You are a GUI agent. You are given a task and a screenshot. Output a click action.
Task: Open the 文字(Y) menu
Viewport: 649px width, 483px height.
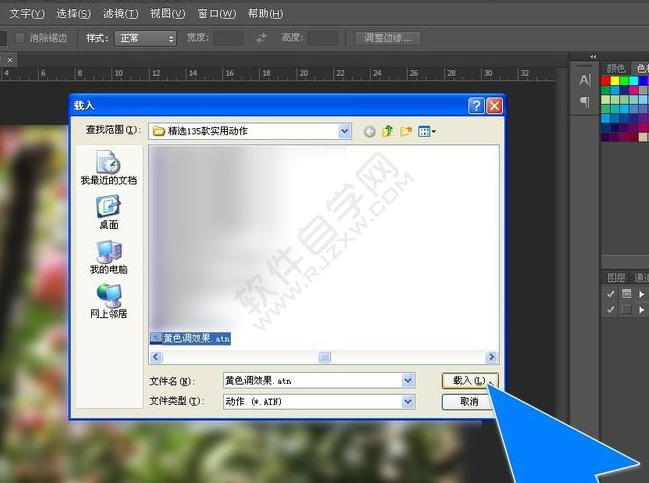coord(26,14)
